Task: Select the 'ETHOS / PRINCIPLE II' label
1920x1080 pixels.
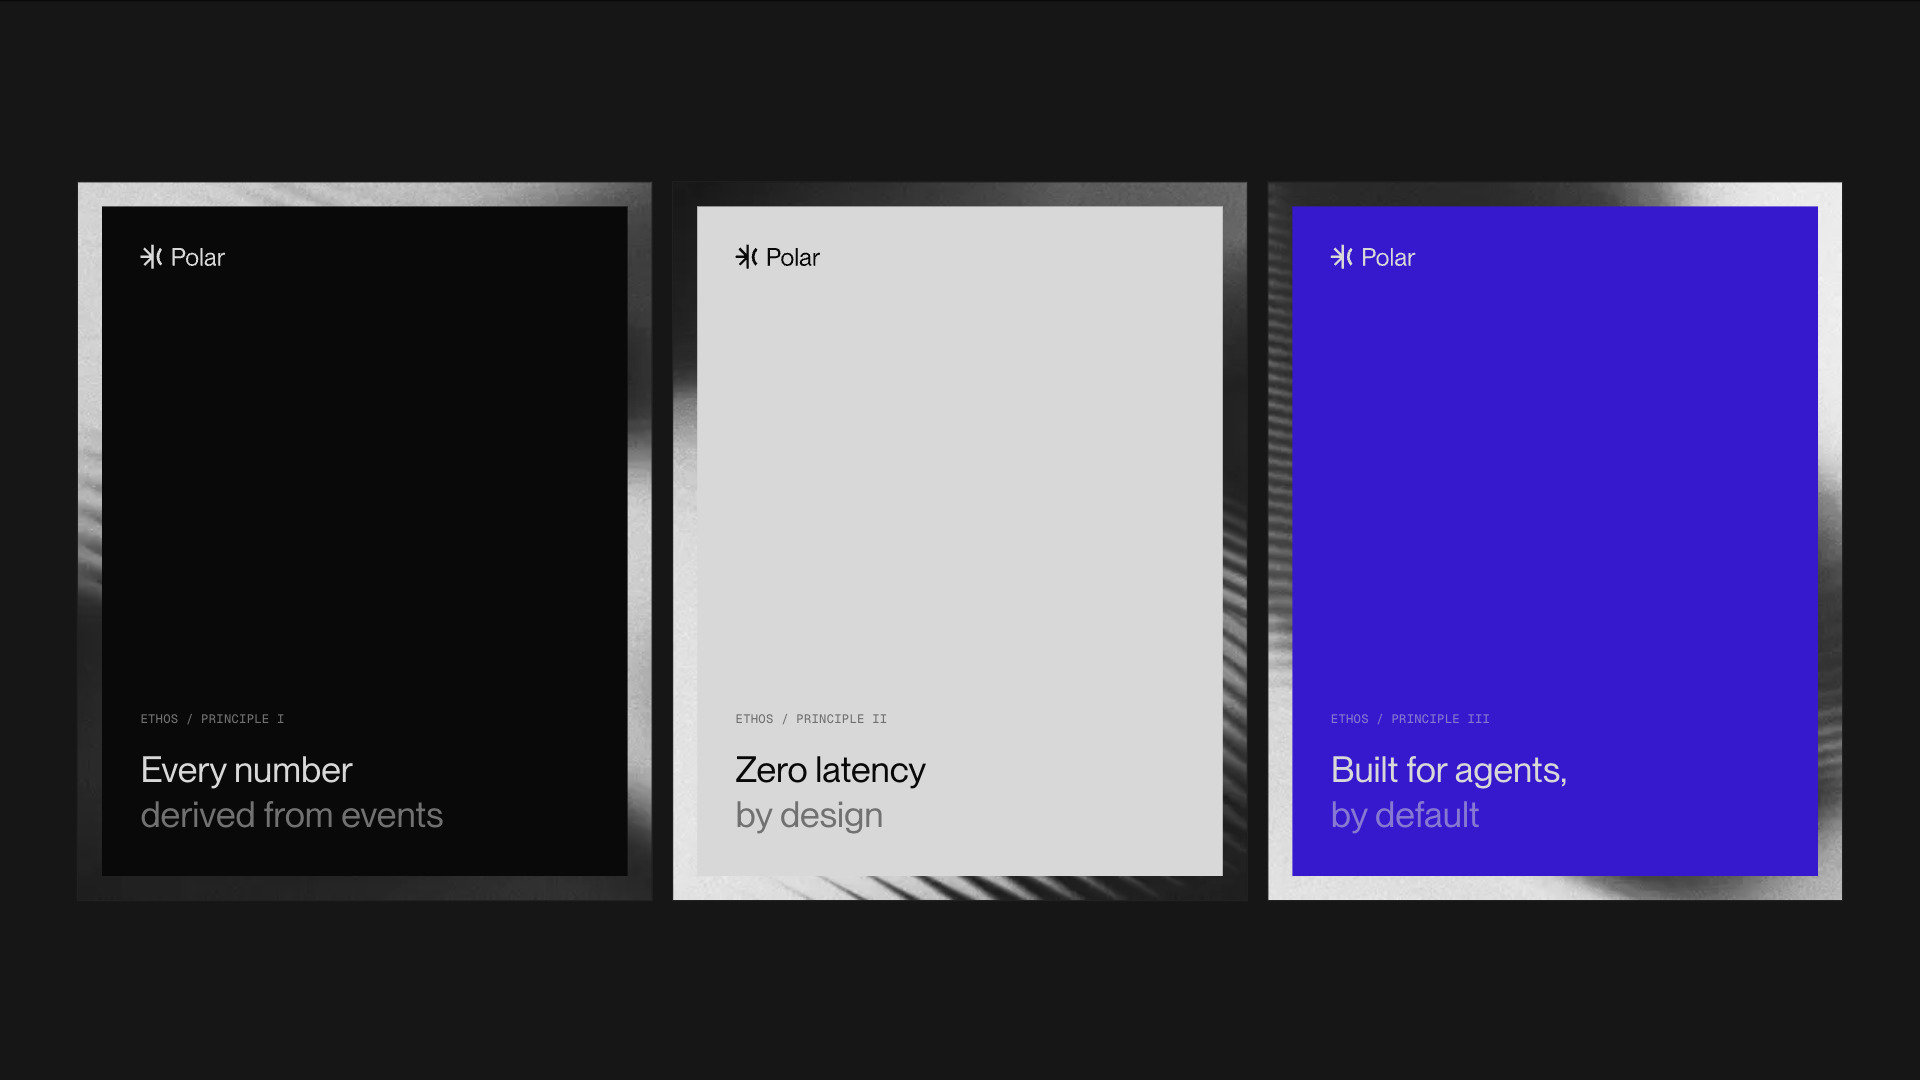Action: tap(811, 719)
